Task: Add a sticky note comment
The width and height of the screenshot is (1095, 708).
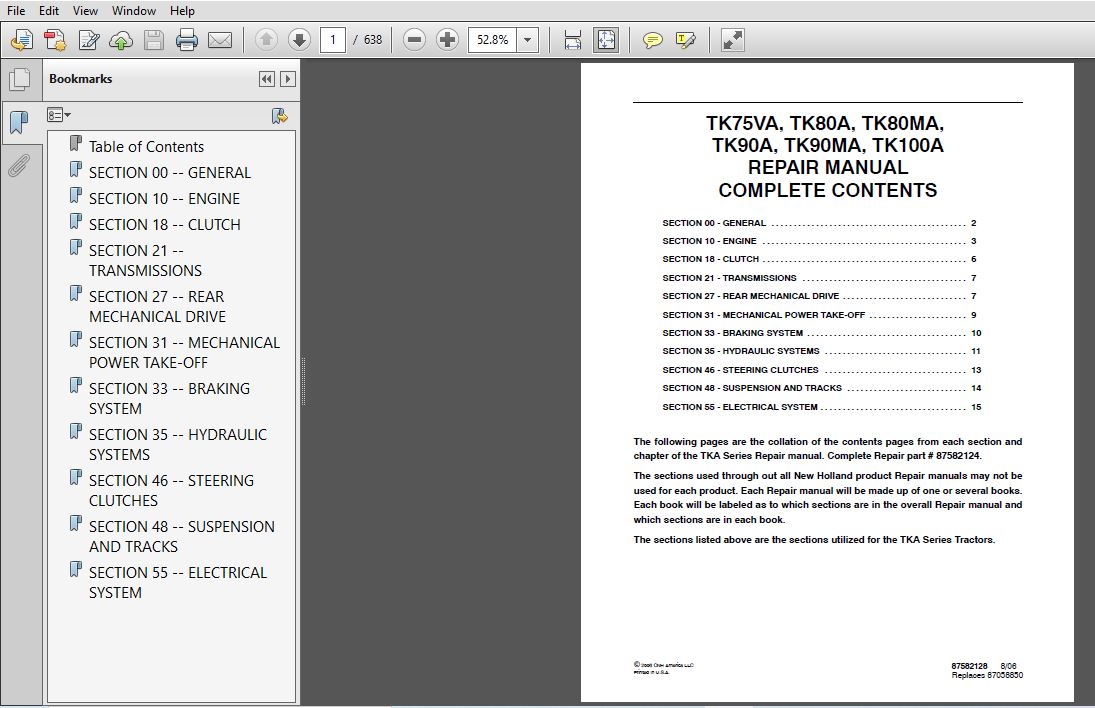Action: (x=652, y=40)
